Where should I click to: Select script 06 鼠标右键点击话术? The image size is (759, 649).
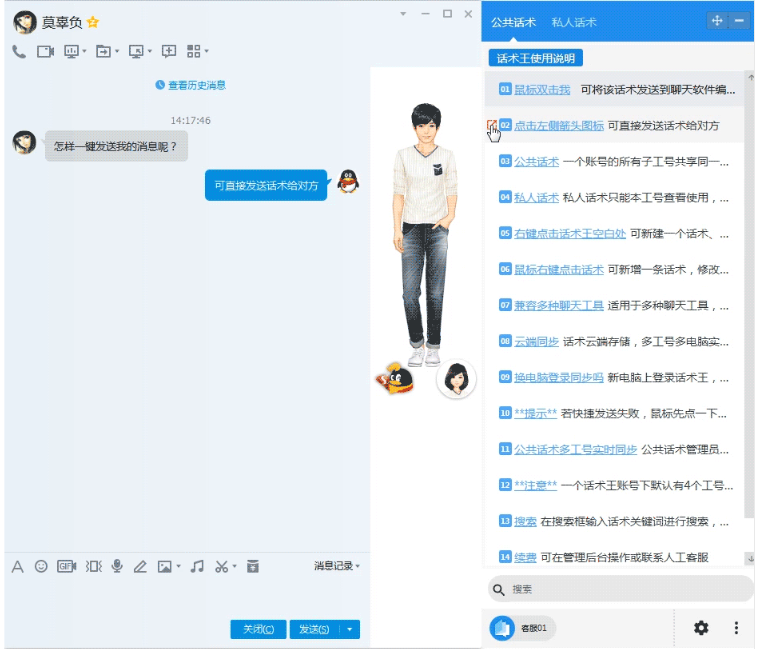[x=614, y=269]
